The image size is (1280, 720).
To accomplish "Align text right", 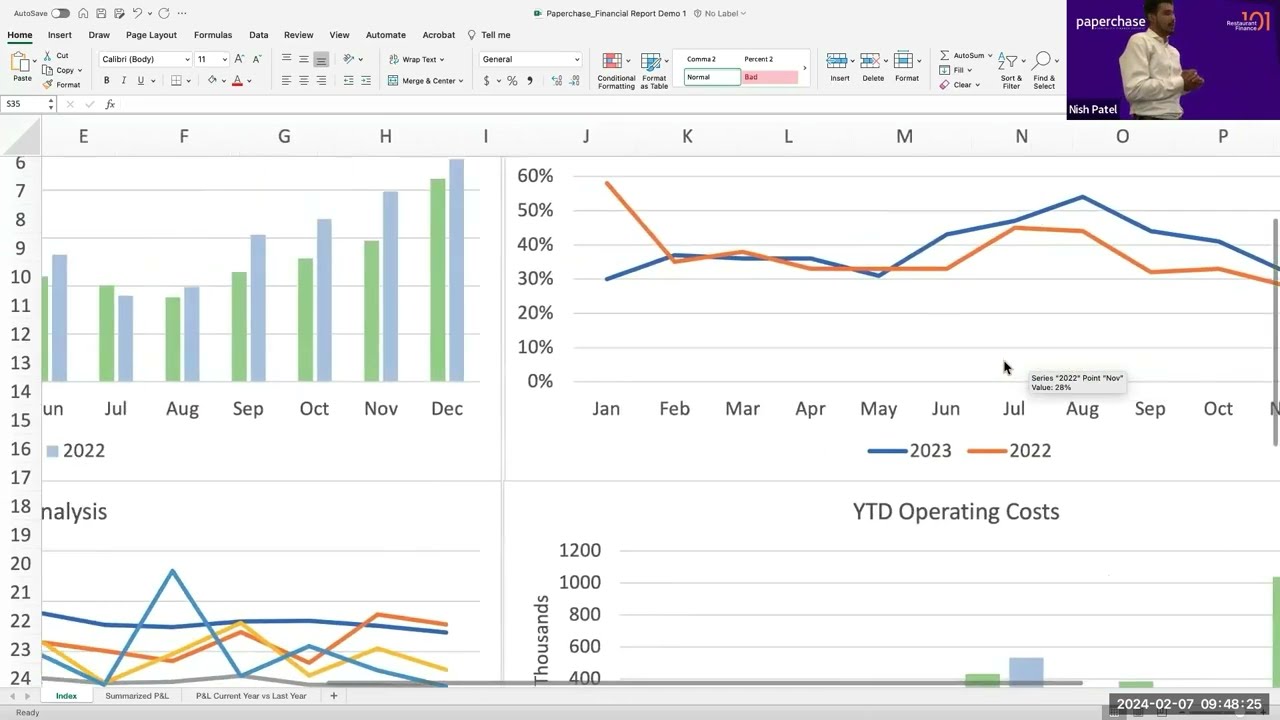I will [x=321, y=81].
